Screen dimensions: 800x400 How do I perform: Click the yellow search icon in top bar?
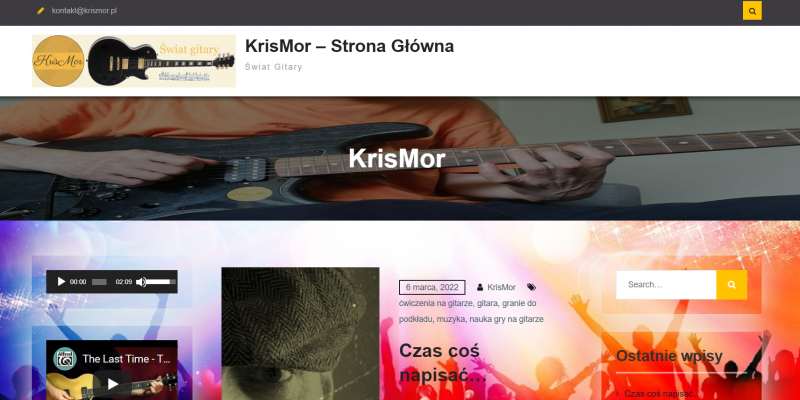click(x=752, y=11)
